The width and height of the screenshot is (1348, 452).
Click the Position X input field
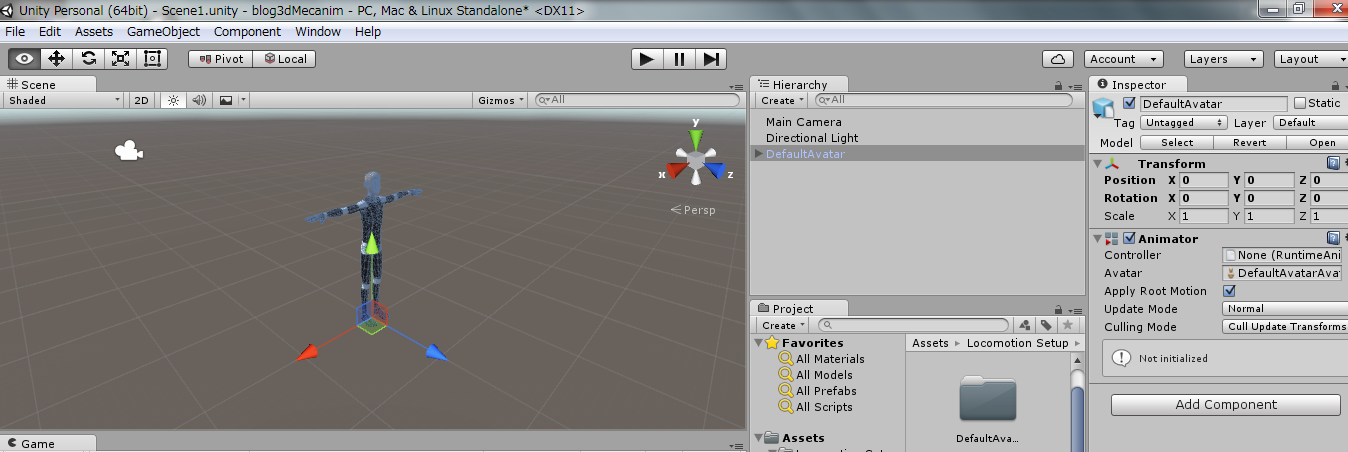coord(1203,181)
